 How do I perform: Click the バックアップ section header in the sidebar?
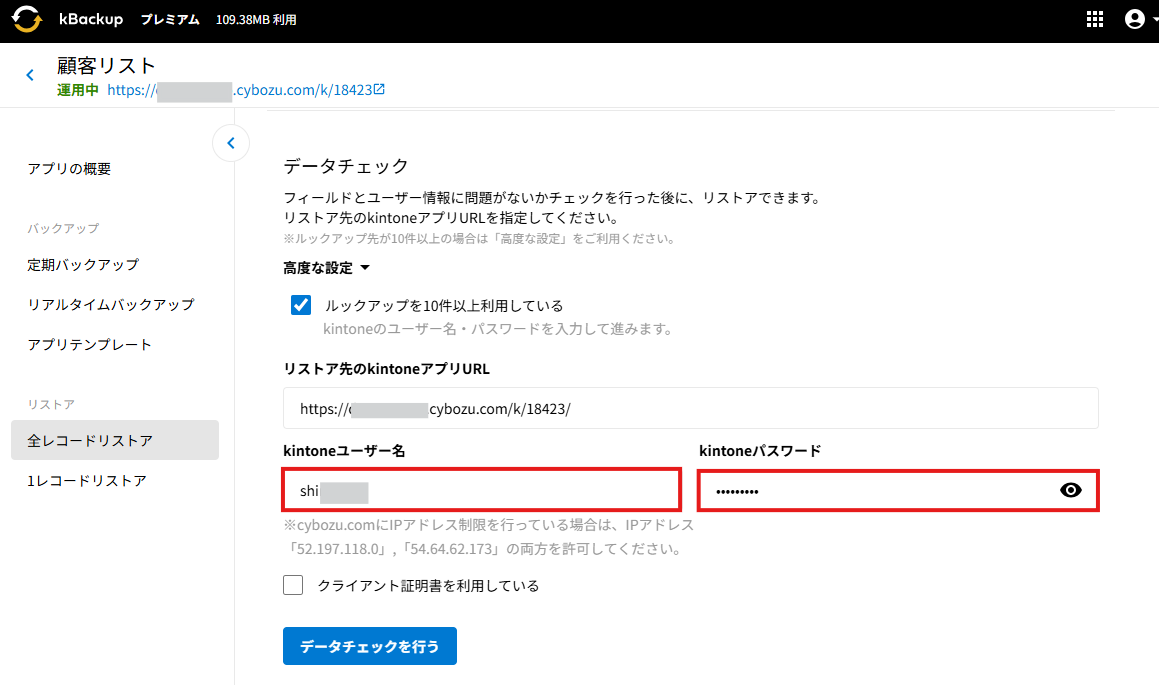(x=64, y=228)
